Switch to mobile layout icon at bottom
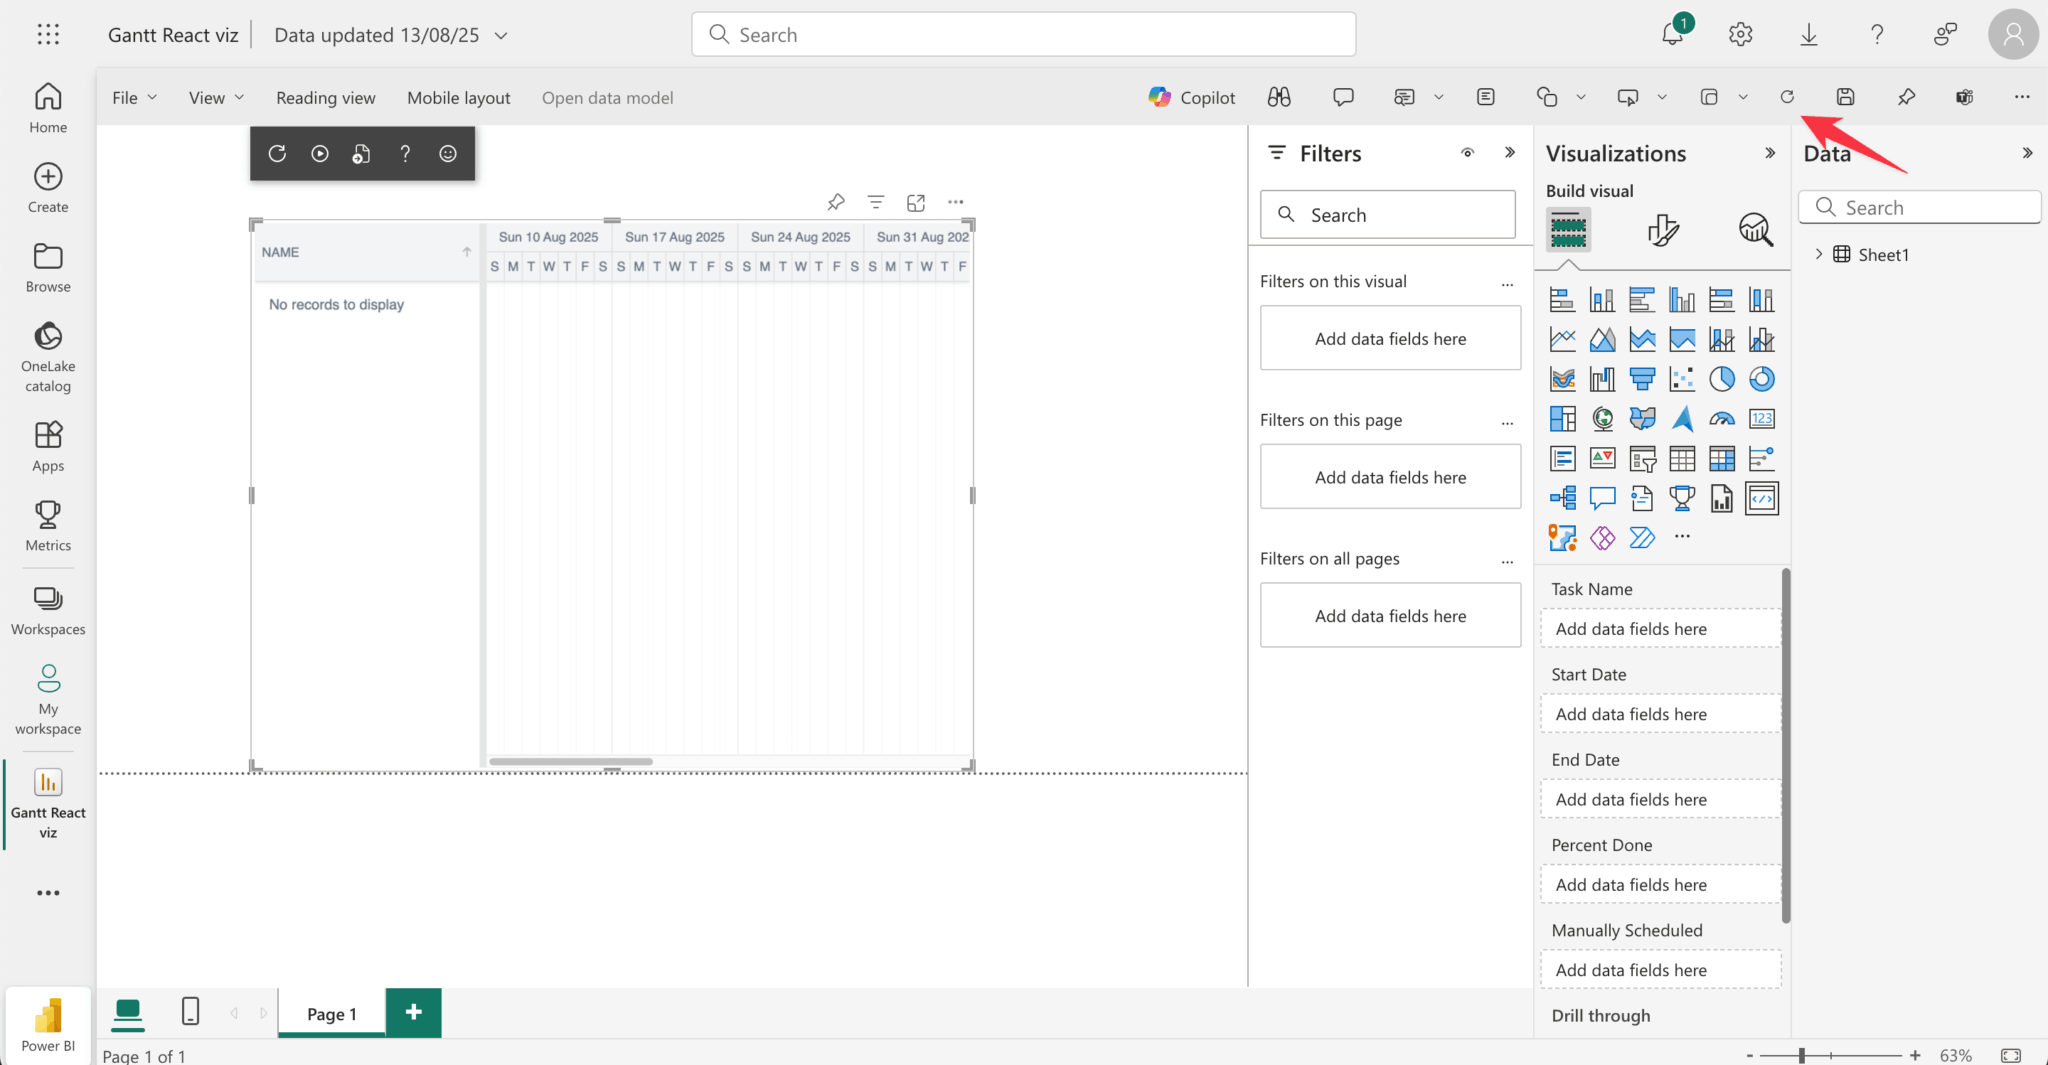 (190, 1012)
